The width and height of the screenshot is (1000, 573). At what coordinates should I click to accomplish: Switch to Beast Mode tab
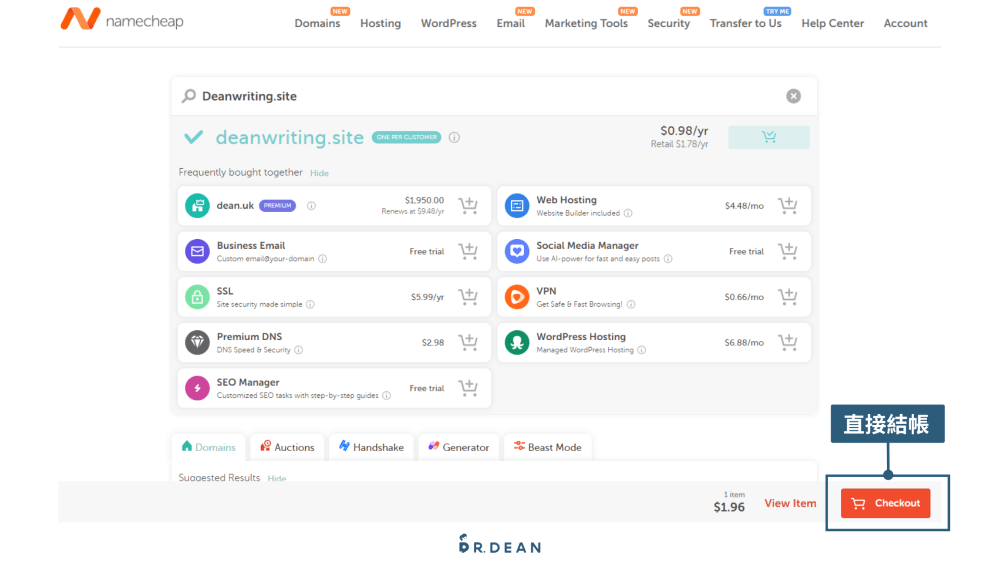[x=548, y=447]
